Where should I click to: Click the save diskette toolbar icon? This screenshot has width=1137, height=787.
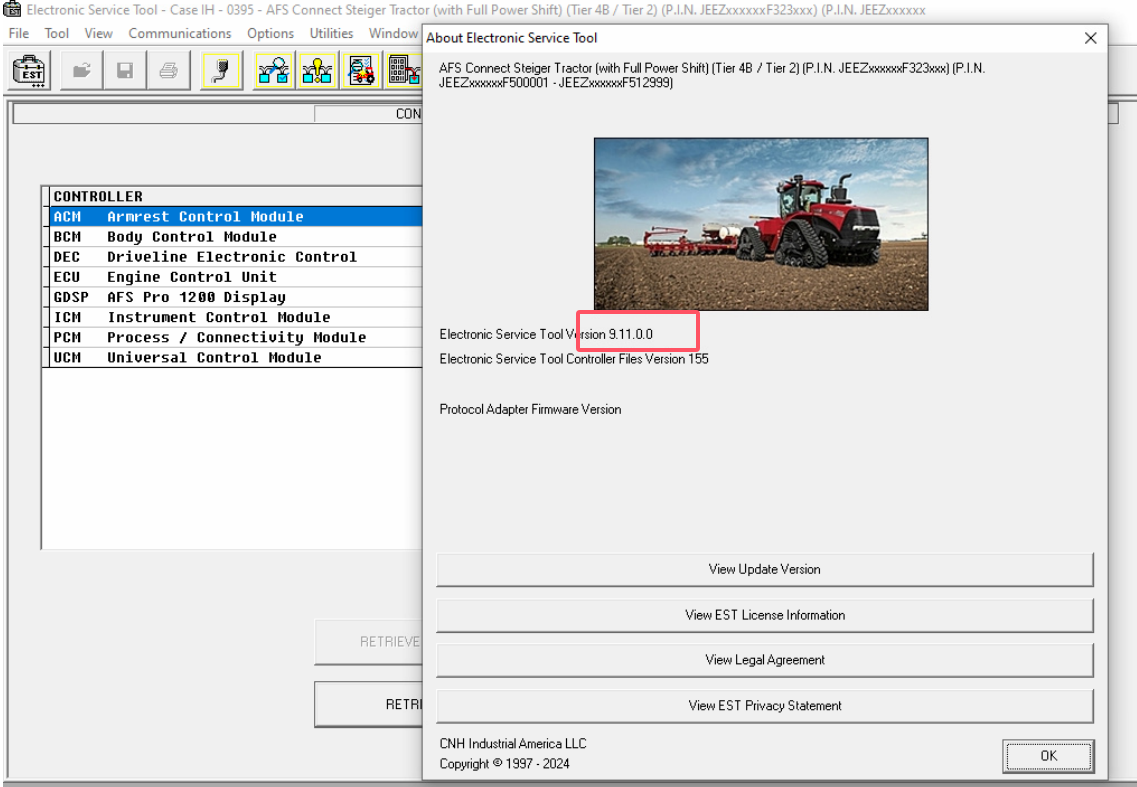(124, 70)
